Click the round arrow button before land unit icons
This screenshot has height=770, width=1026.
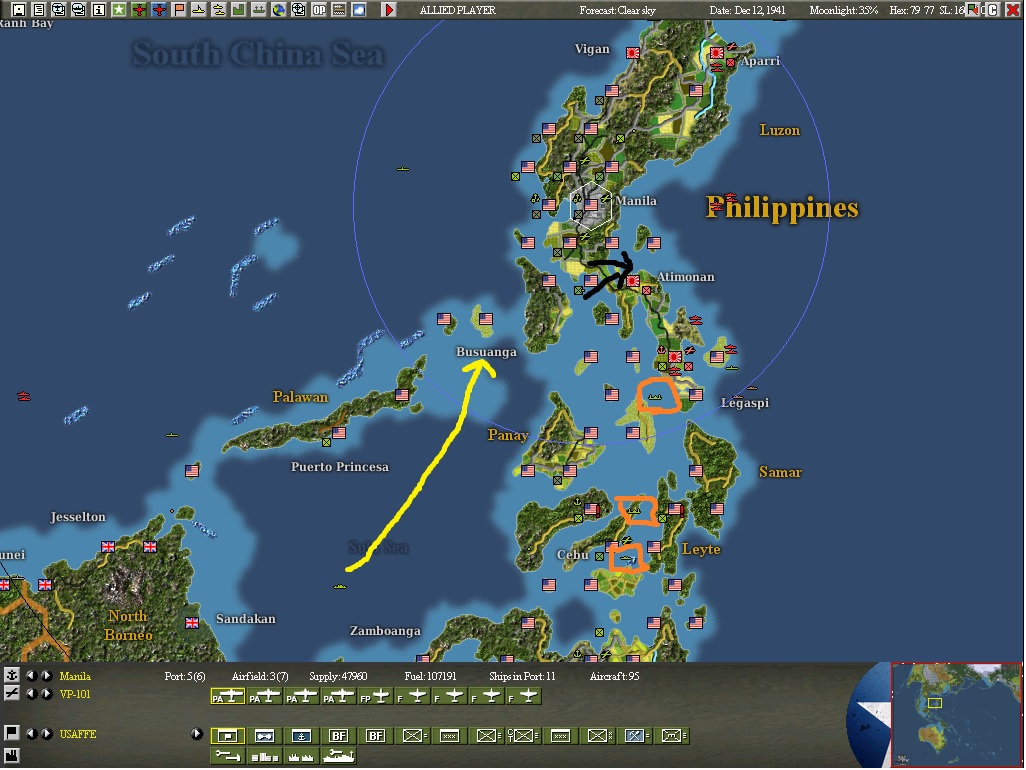(x=196, y=734)
